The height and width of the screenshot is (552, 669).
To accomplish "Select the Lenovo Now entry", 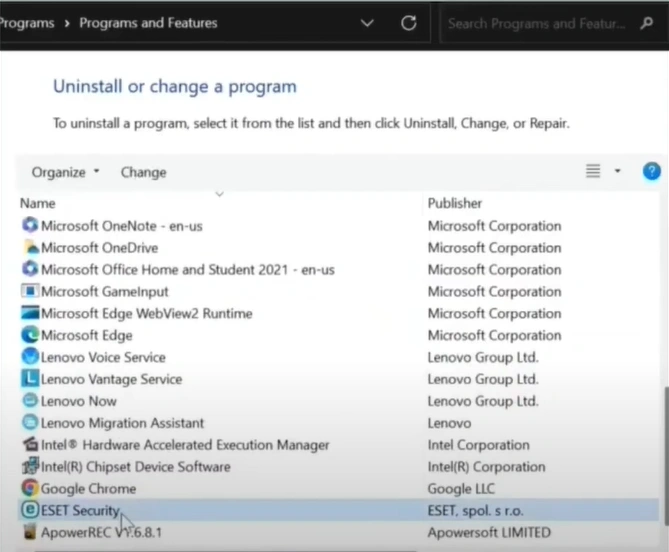I will coord(79,401).
